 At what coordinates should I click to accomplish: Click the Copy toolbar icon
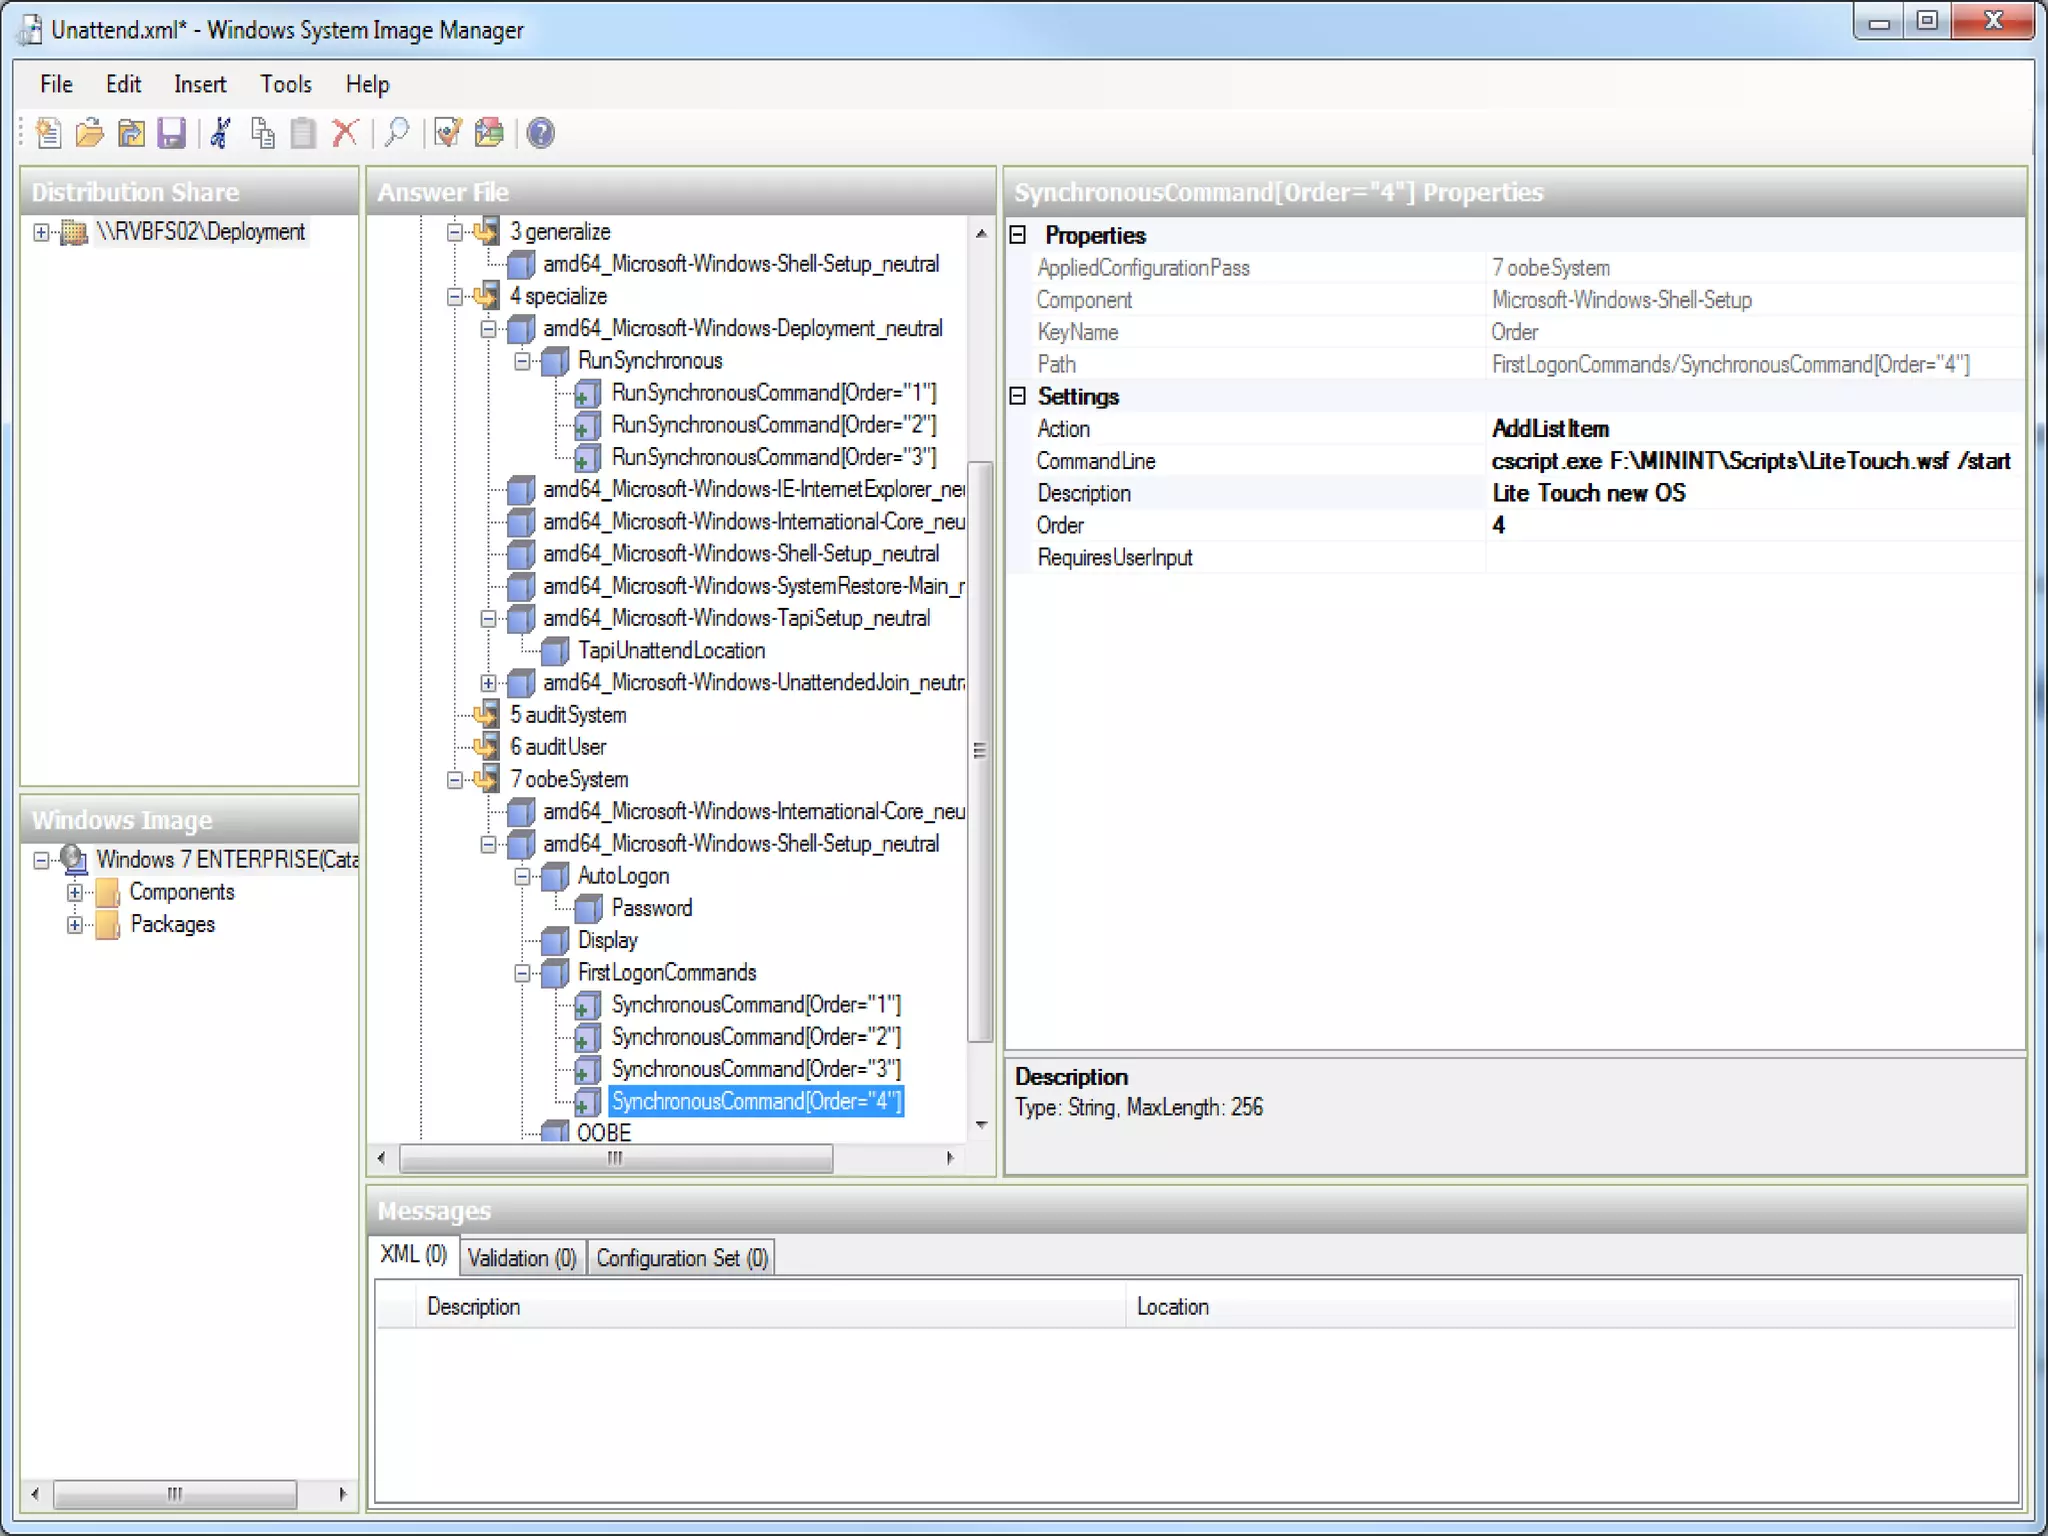point(262,133)
